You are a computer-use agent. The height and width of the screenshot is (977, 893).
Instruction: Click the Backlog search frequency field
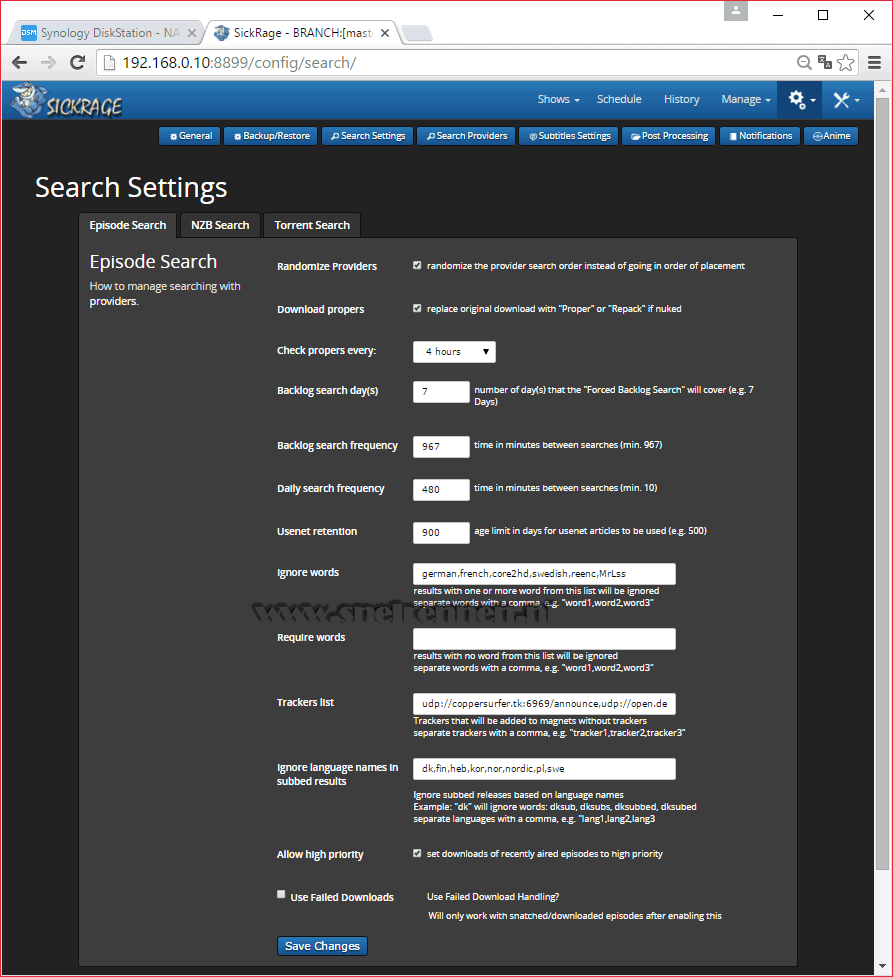[x=441, y=447]
